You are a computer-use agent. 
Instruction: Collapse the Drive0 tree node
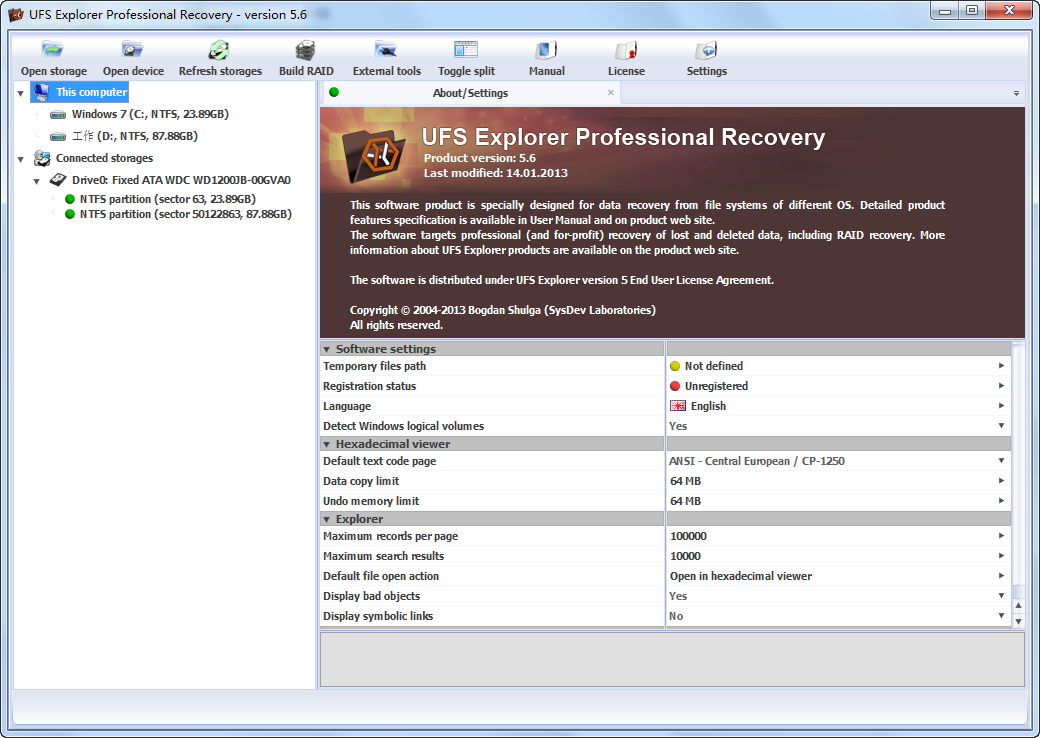coord(36,181)
